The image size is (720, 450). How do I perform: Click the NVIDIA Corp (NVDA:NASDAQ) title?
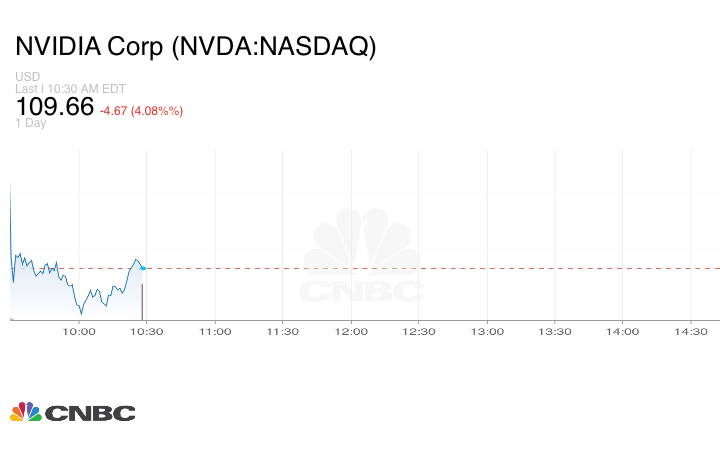(x=196, y=47)
